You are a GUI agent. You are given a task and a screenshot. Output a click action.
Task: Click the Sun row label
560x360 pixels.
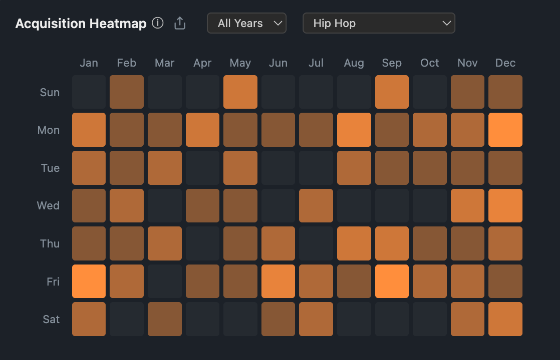tap(50, 92)
